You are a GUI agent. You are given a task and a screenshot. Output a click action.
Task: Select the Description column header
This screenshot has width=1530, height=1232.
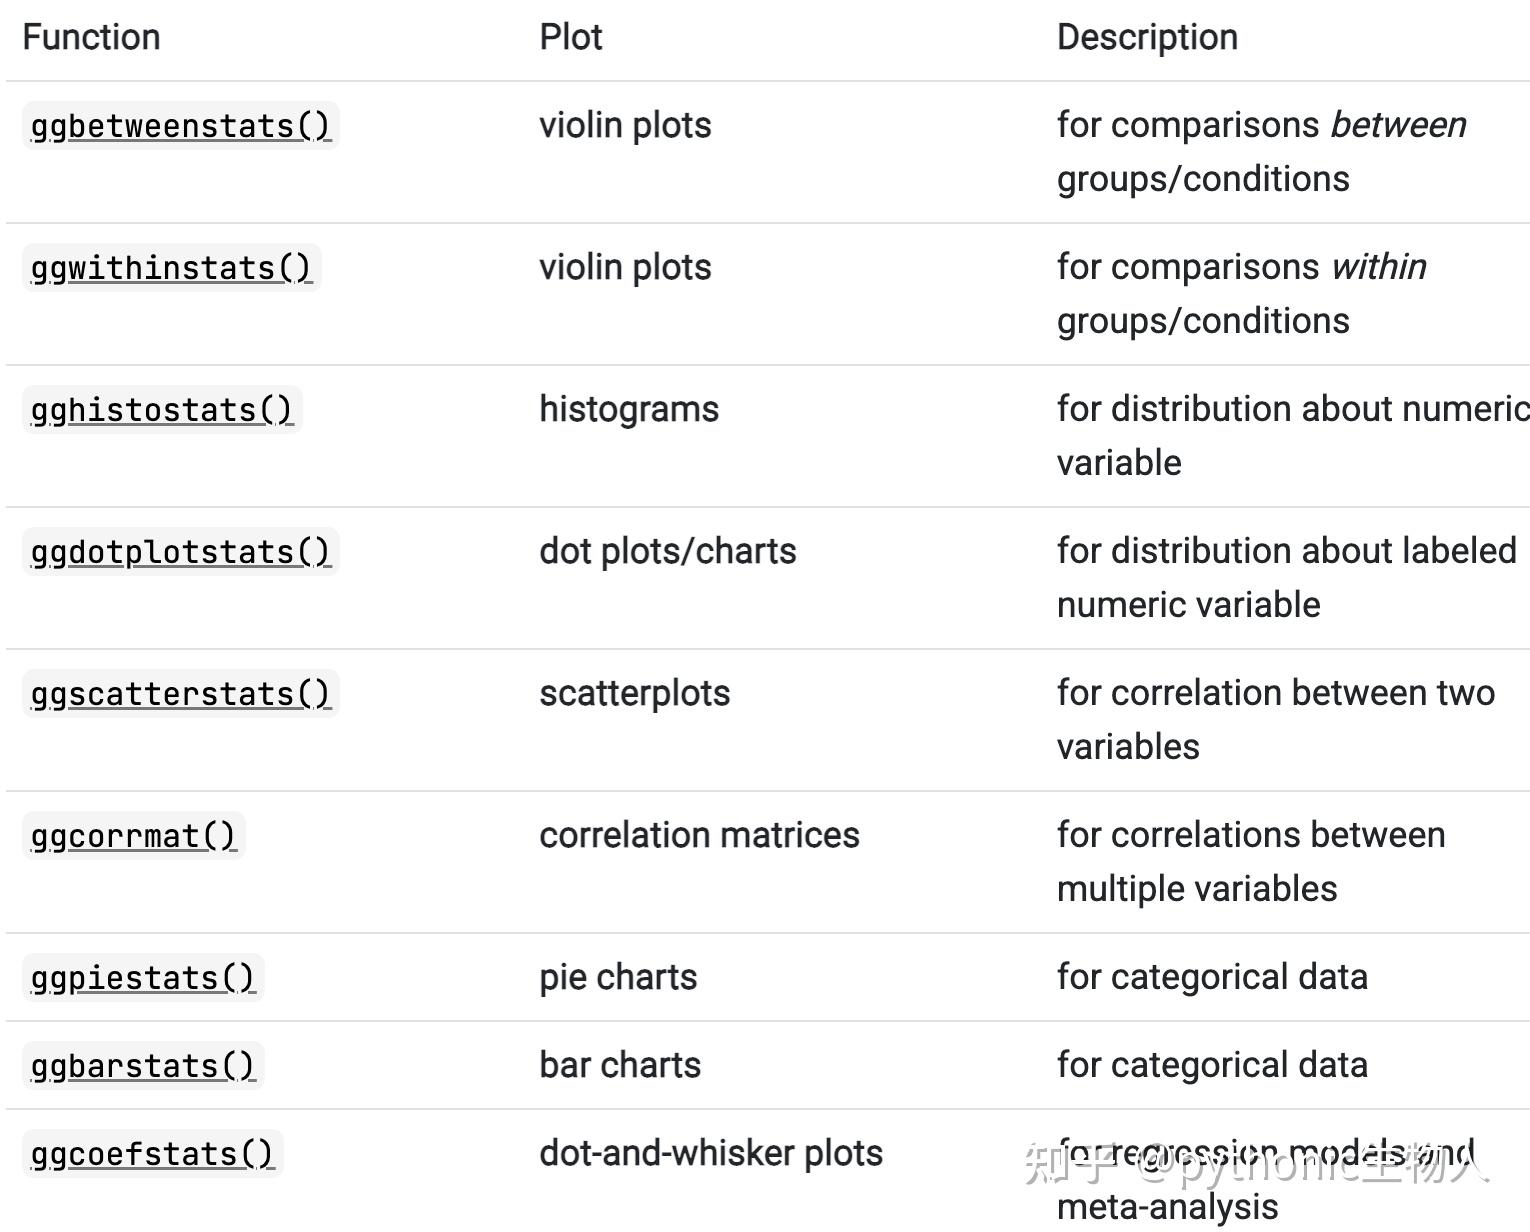[1147, 37]
